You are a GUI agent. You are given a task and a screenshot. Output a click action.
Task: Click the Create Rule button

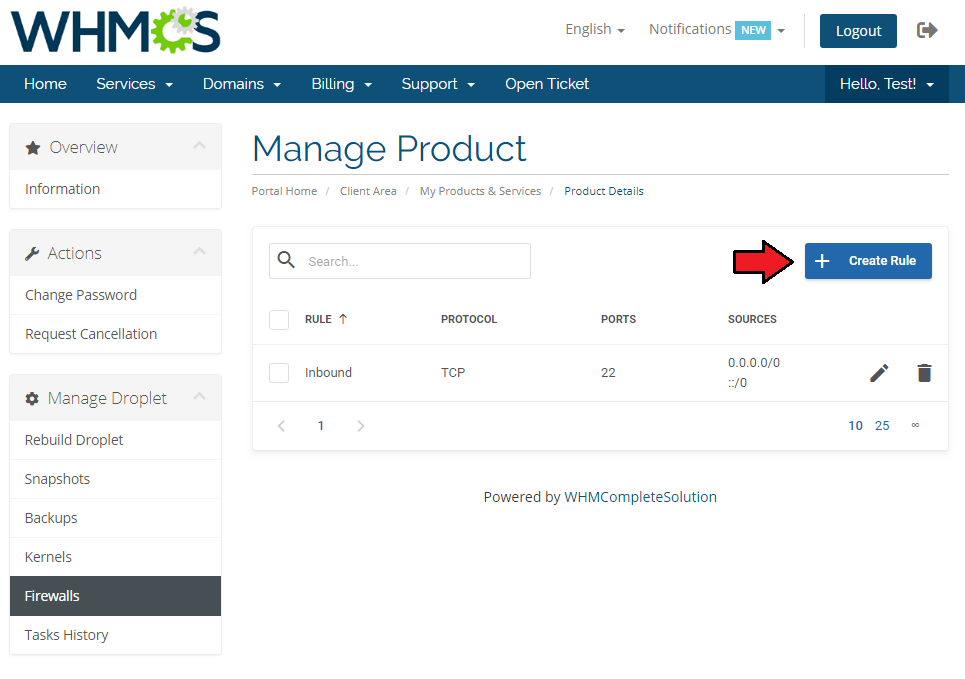point(868,261)
